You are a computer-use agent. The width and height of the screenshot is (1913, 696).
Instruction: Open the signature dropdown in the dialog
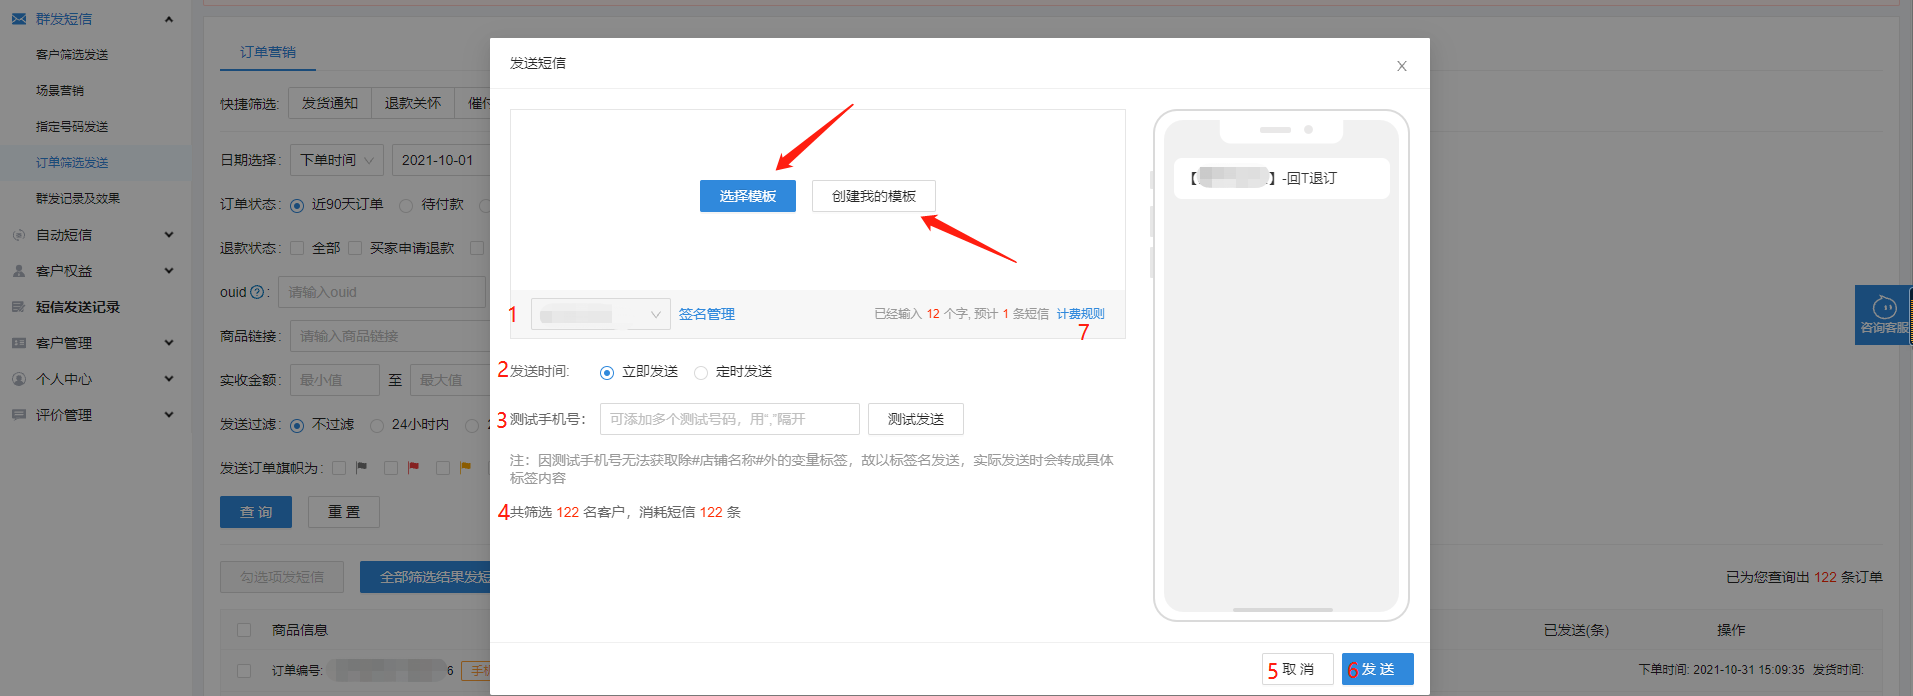point(600,315)
